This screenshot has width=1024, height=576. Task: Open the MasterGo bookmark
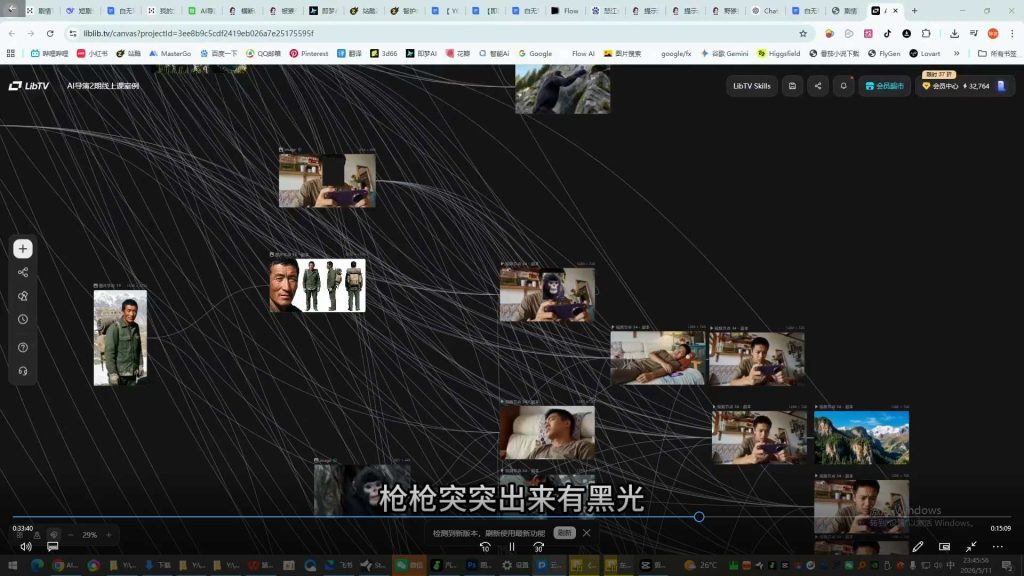[x=170, y=54]
